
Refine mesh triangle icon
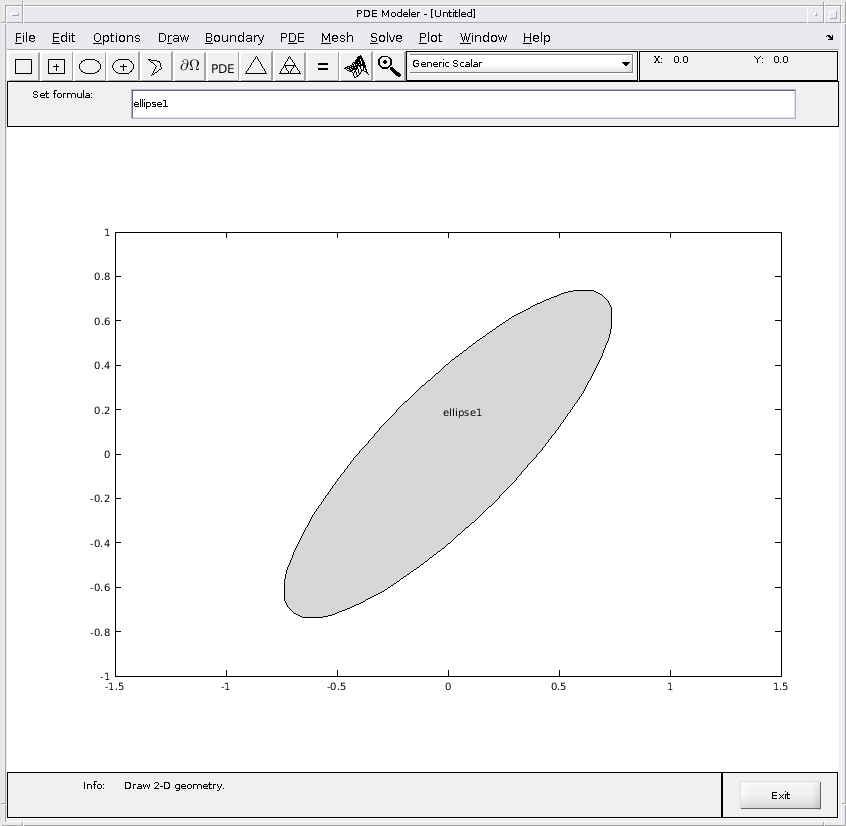(289, 66)
